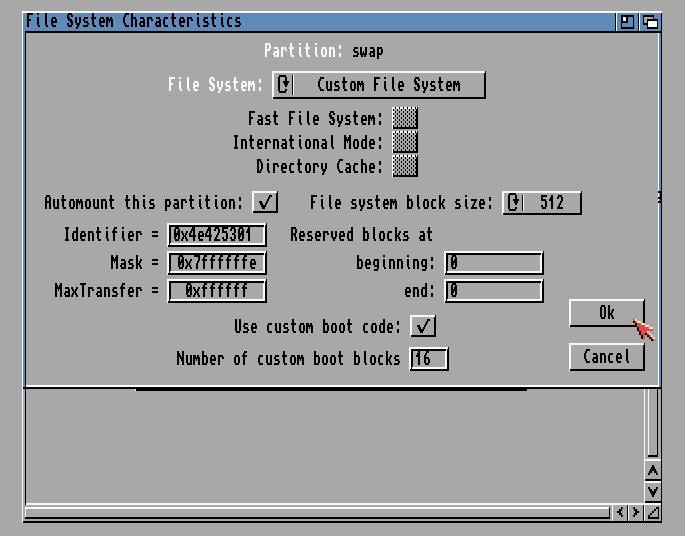Disable Use custom boot code checkbox
685x536 pixels.
tap(424, 326)
